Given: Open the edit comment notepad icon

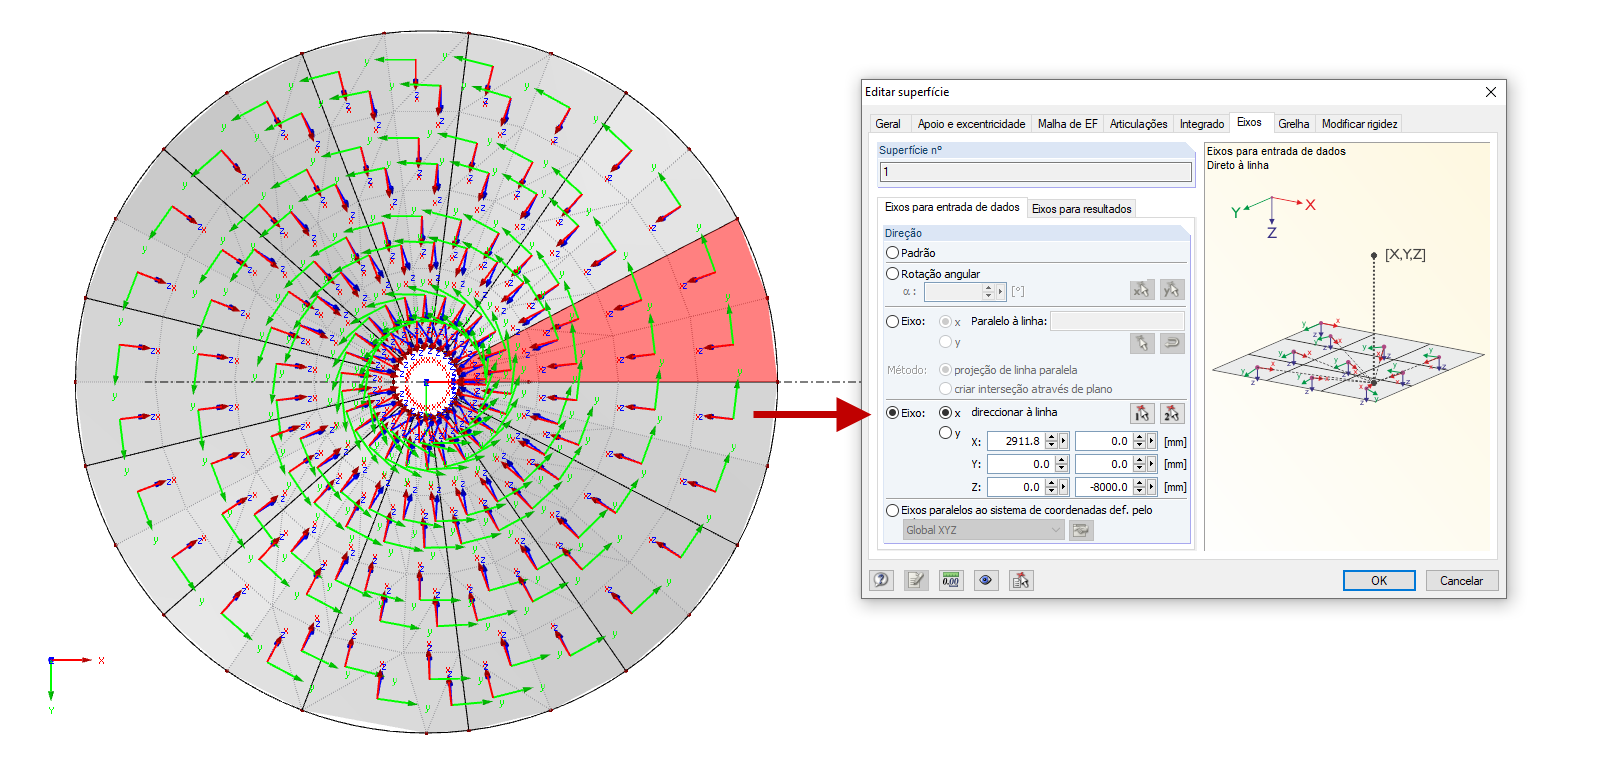Looking at the screenshot, I should (x=916, y=580).
